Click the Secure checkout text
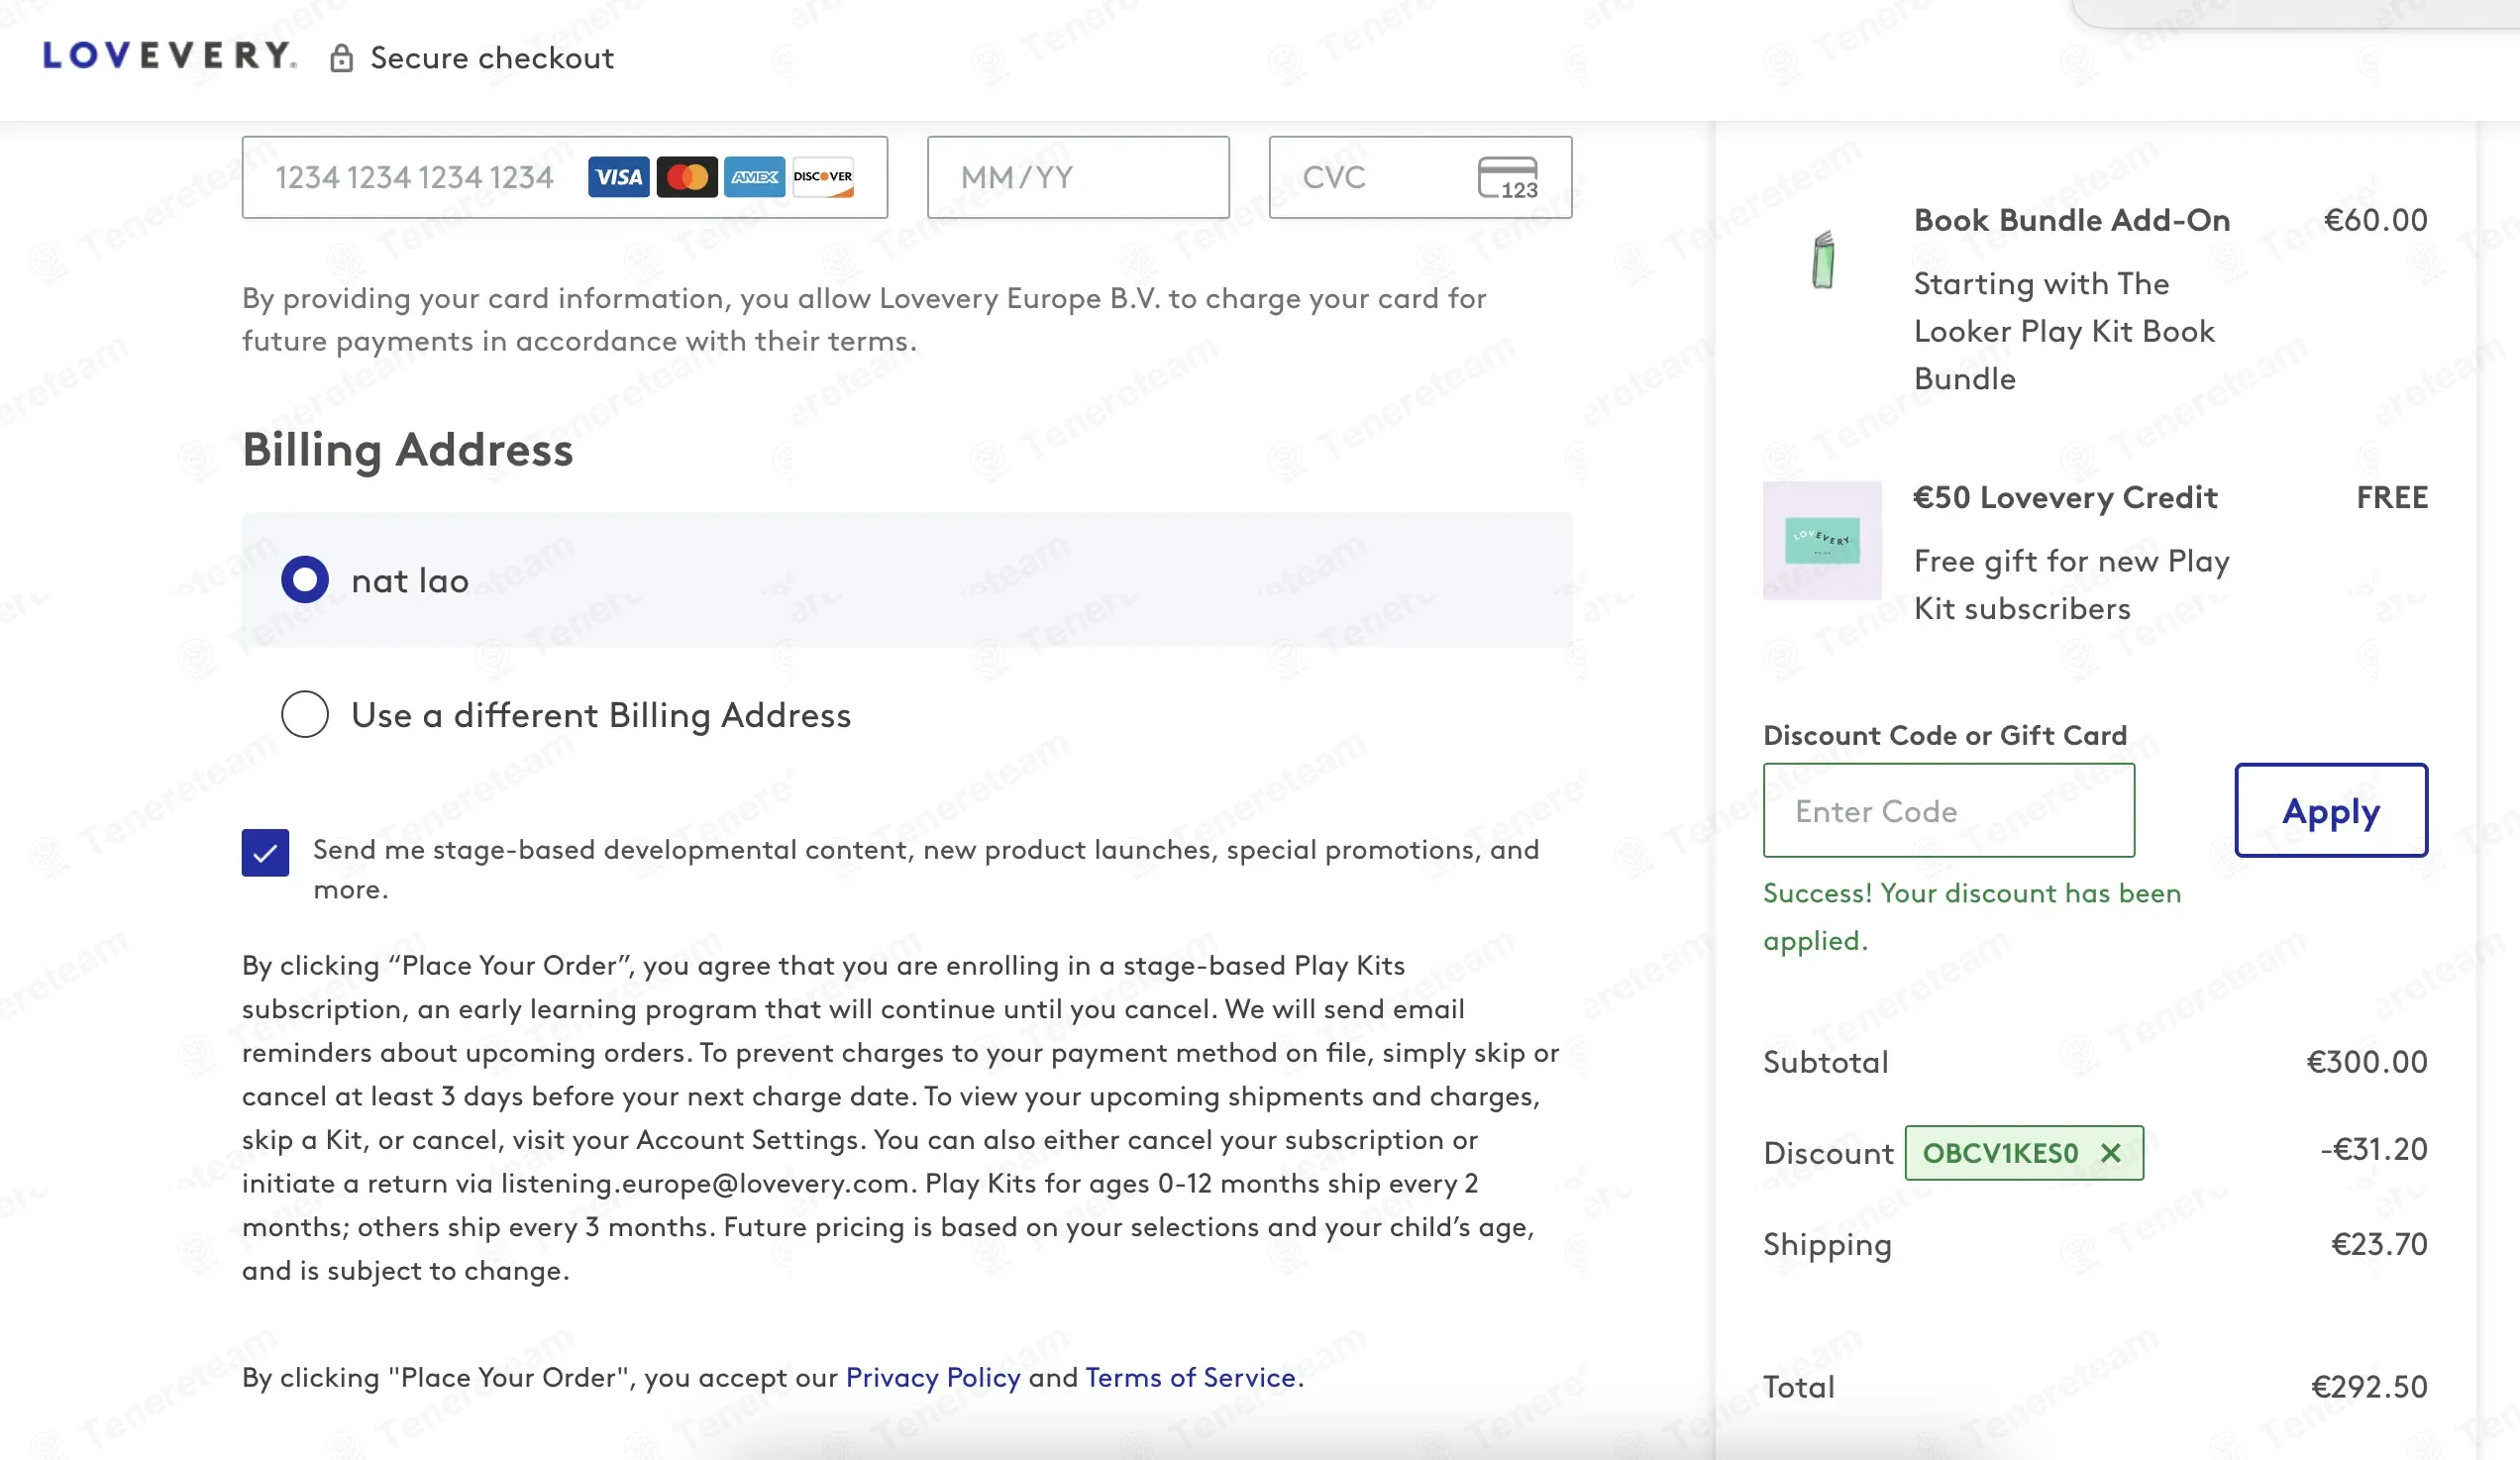The image size is (2520, 1460). coord(492,58)
